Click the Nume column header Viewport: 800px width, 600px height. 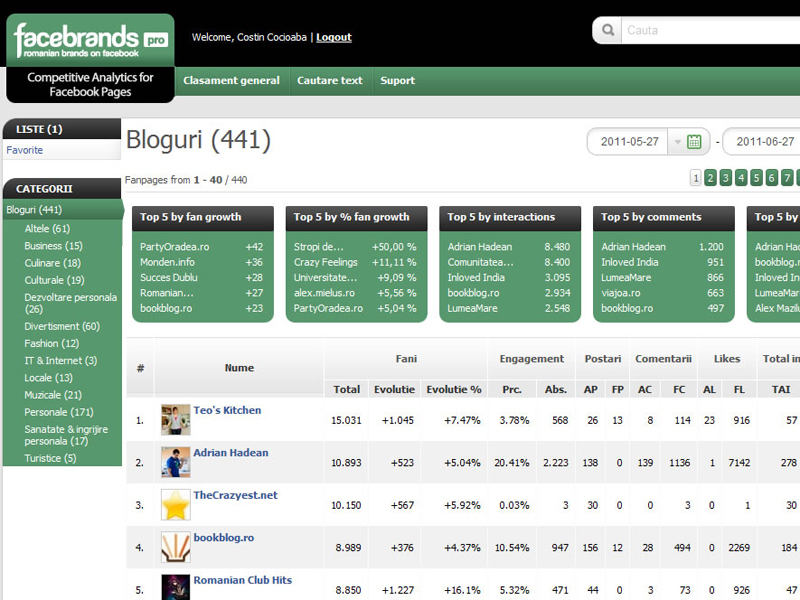pyautogui.click(x=239, y=368)
